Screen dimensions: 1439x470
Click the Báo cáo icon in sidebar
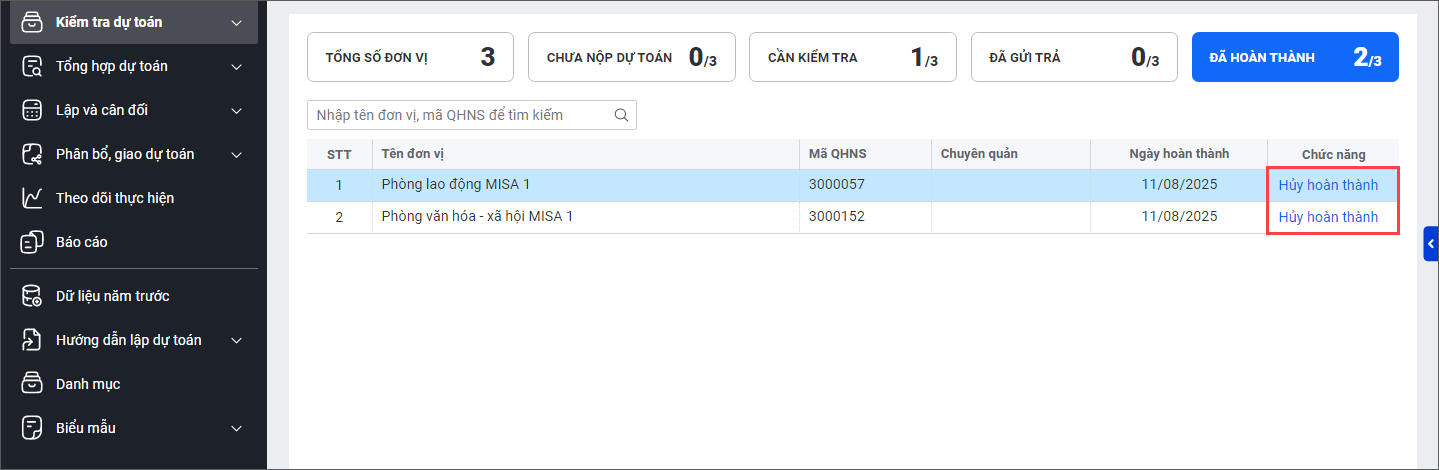tap(33, 242)
